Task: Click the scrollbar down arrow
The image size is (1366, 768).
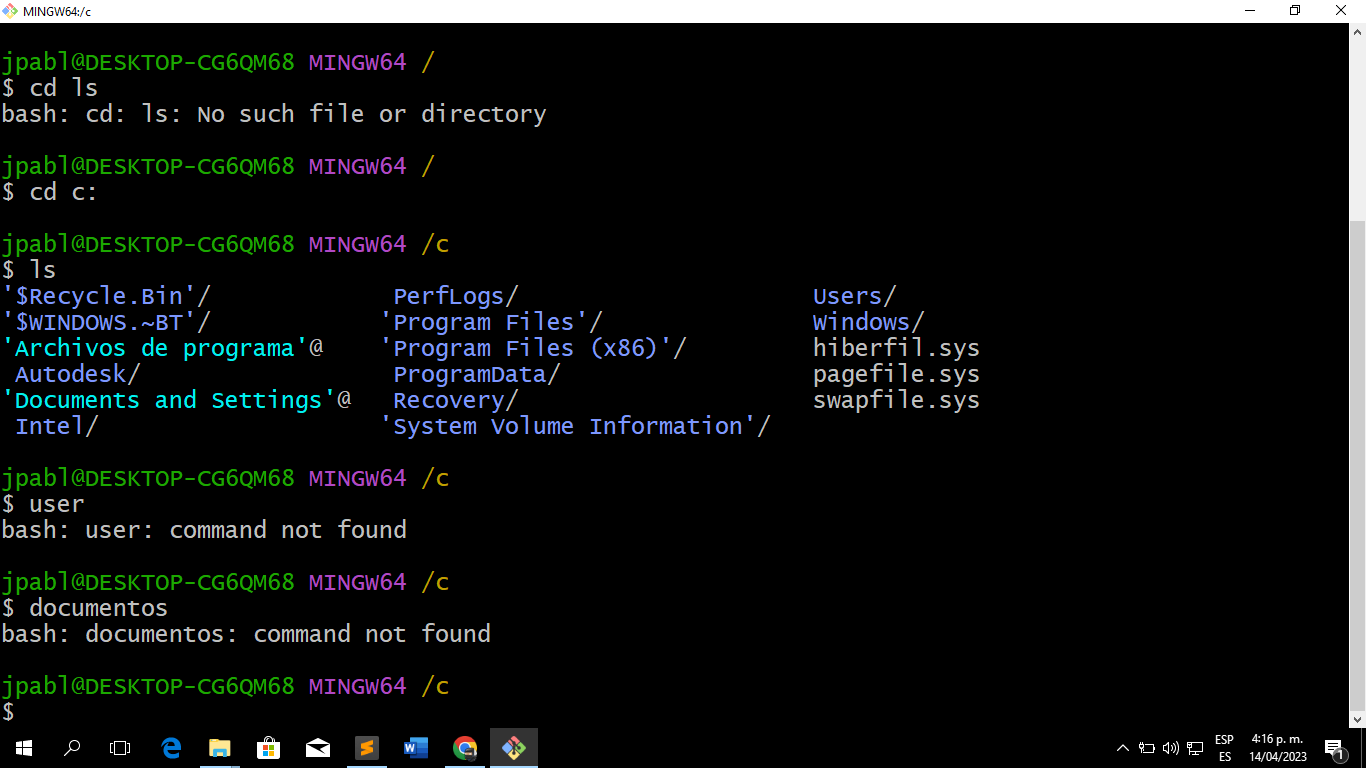Action: [1357, 719]
